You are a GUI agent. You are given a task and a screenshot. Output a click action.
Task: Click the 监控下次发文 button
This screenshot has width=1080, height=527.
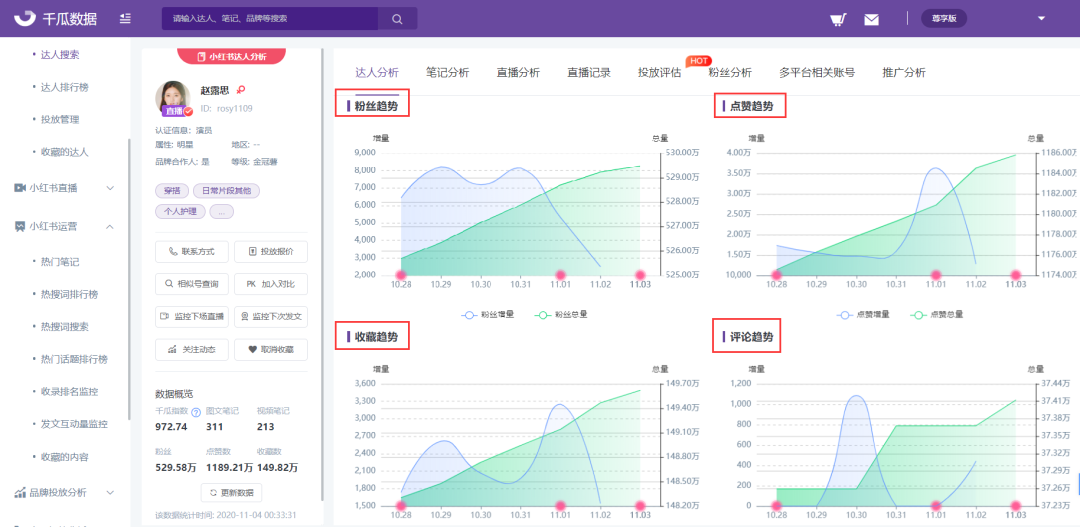point(271,317)
